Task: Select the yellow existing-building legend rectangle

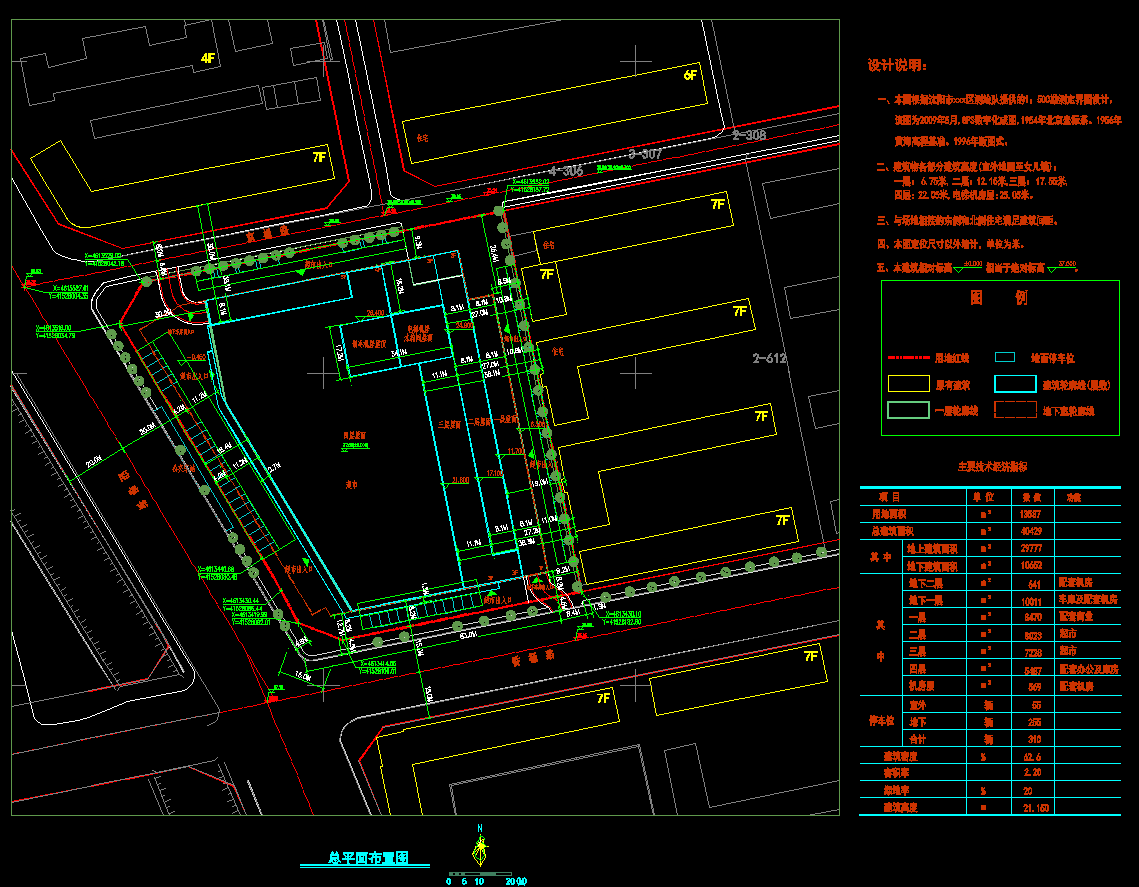Action: (x=908, y=383)
